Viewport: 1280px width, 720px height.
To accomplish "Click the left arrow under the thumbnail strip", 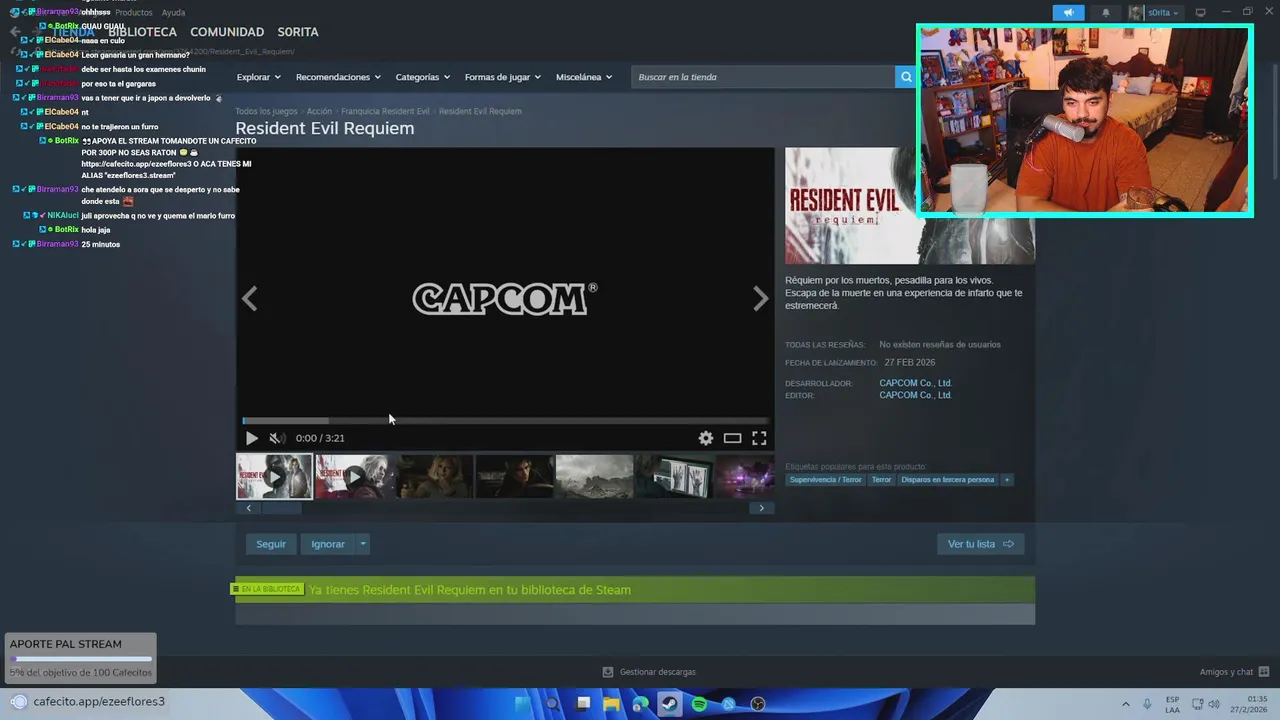I will point(249,508).
